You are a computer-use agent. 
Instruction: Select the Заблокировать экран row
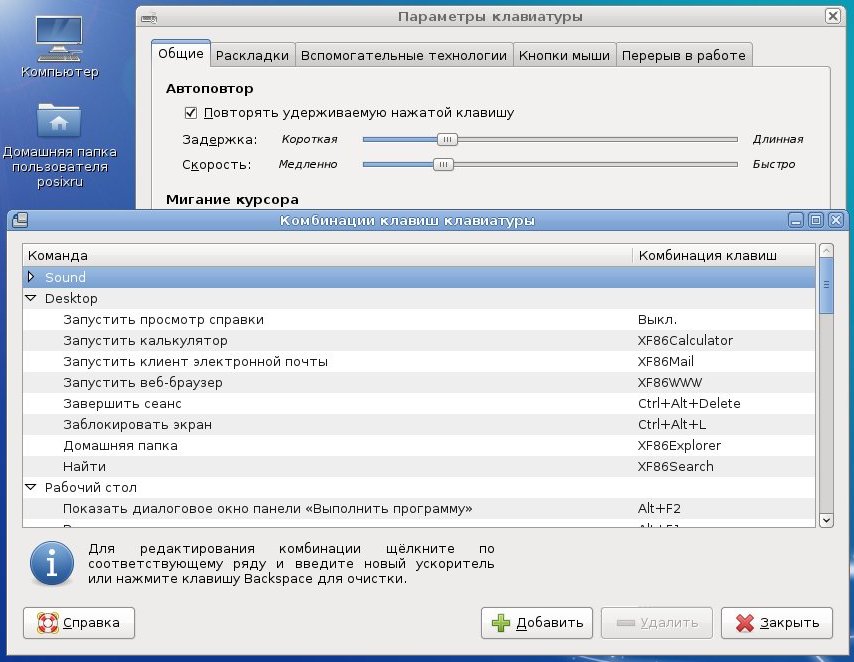point(419,424)
